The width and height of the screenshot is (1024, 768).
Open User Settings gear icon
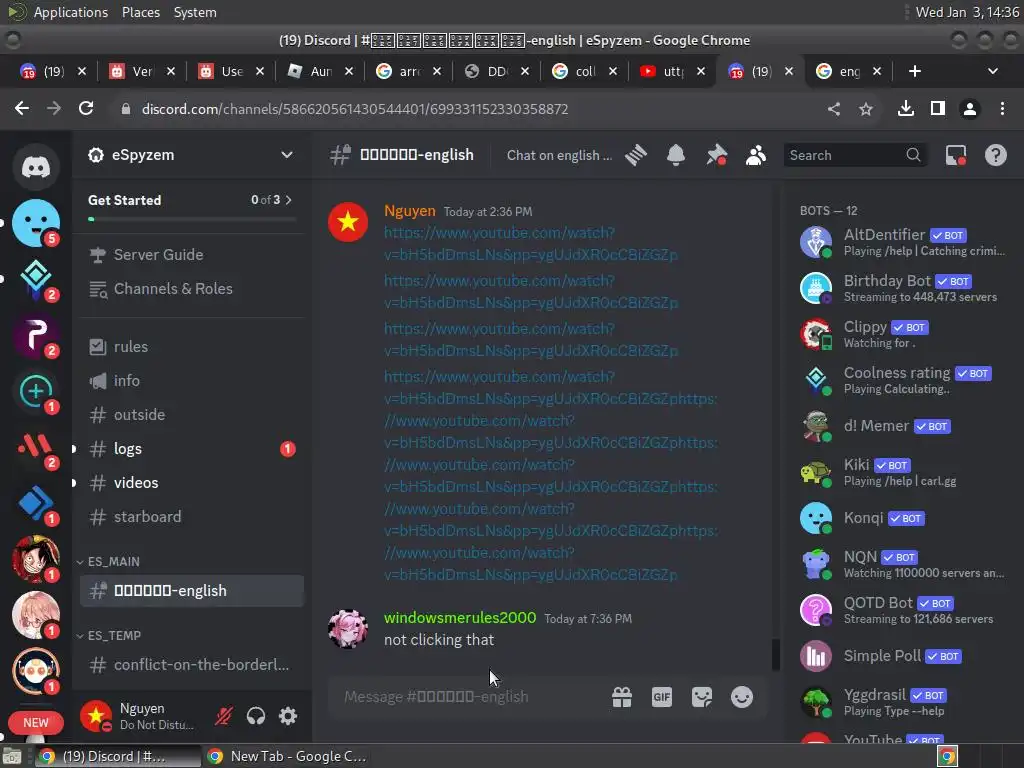[288, 716]
